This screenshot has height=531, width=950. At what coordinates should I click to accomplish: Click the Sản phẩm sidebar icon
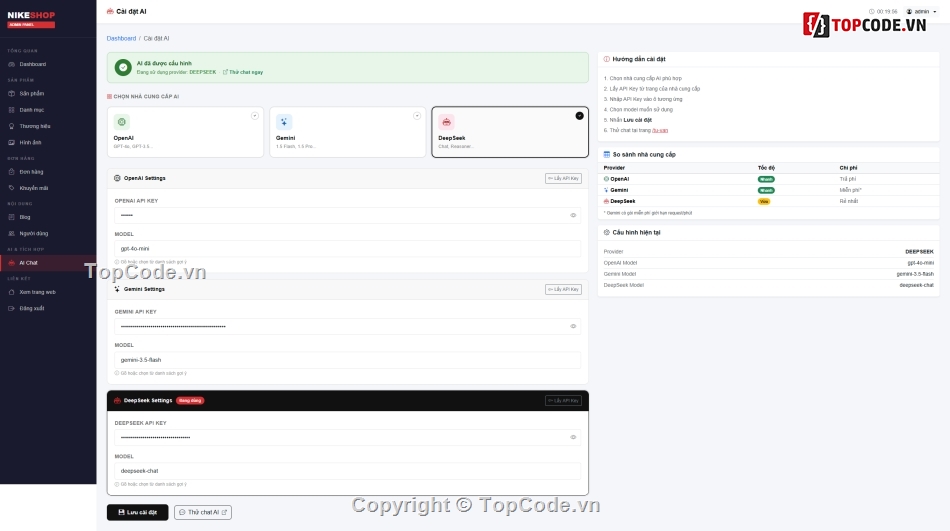coord(12,93)
